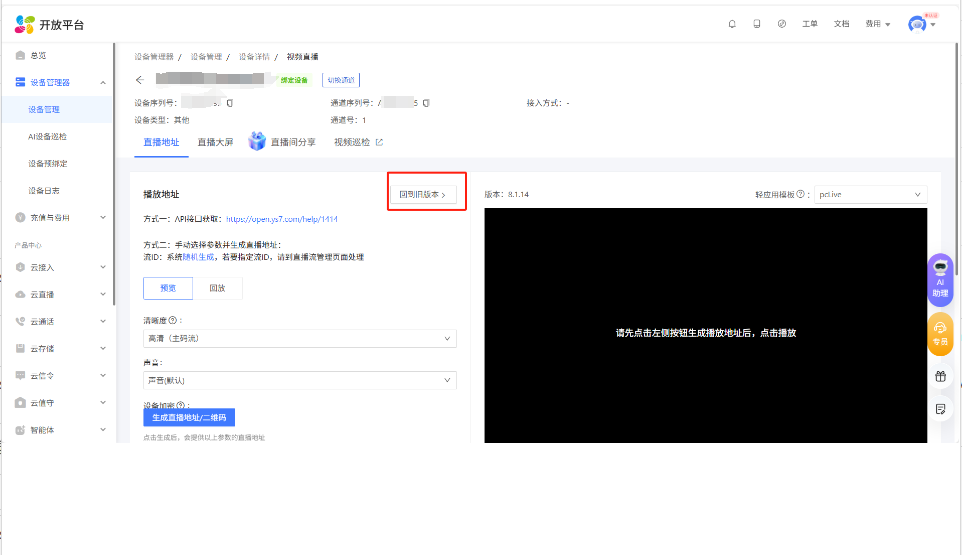Open the 专员 customer service widget

point(940,334)
